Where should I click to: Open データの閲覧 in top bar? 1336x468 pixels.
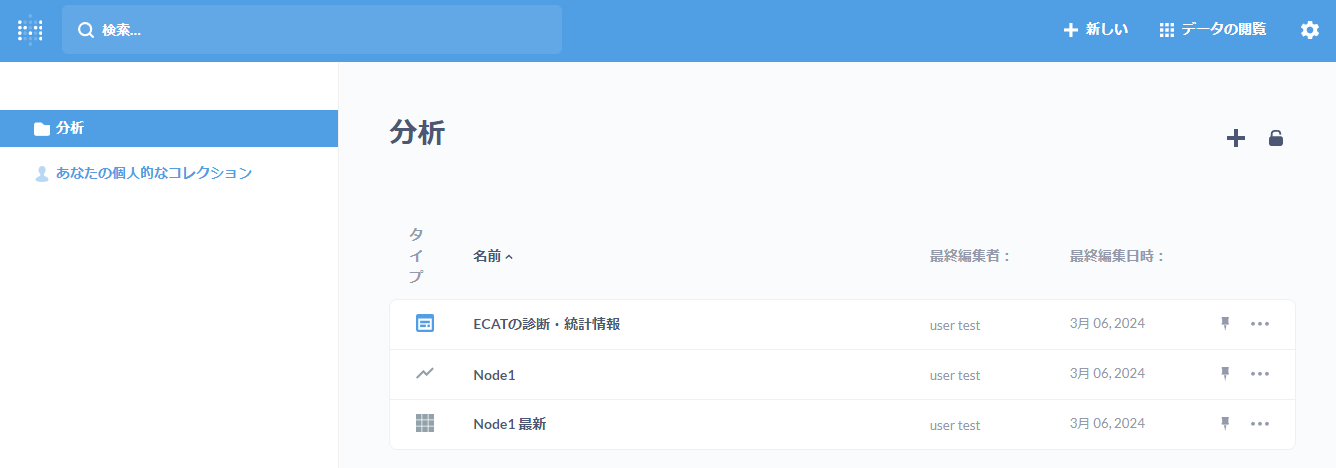1212,30
